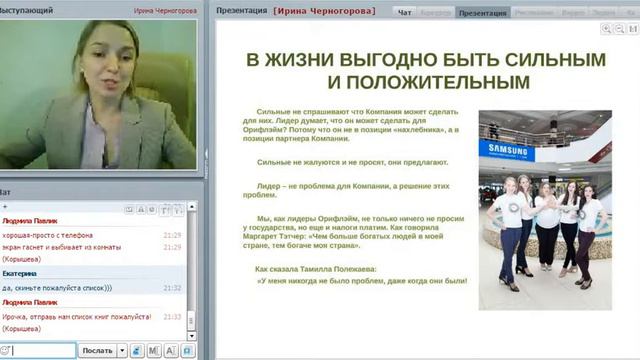640x360 pixels.
Task: Zoom in on the presentation slide
Action: point(607,29)
